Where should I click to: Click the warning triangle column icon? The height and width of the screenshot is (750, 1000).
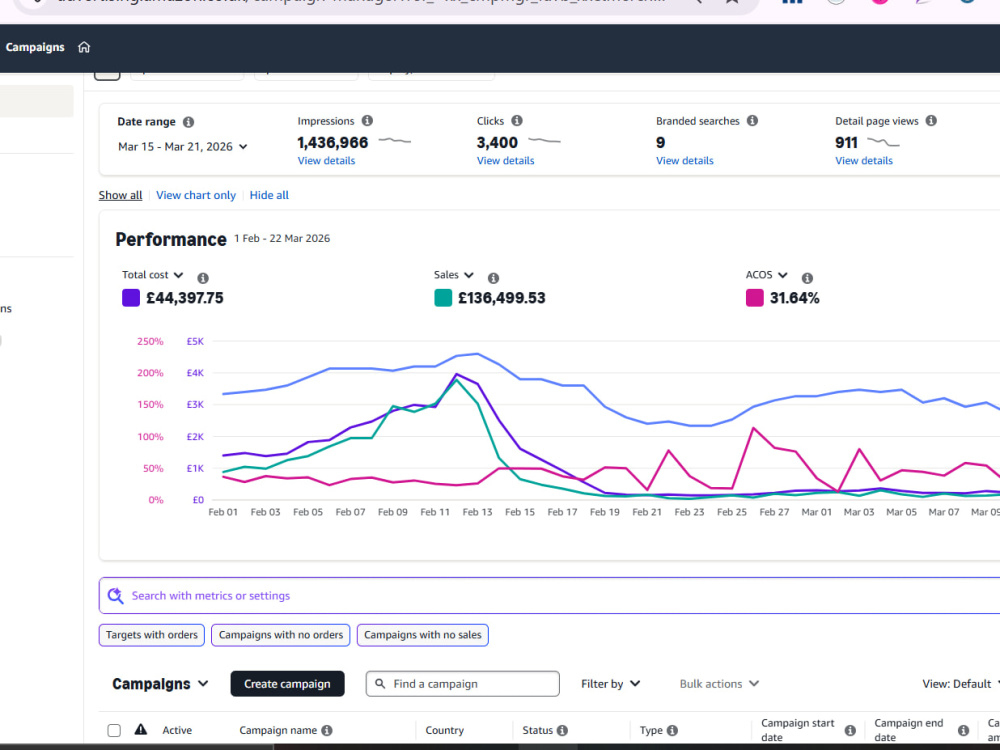141,730
